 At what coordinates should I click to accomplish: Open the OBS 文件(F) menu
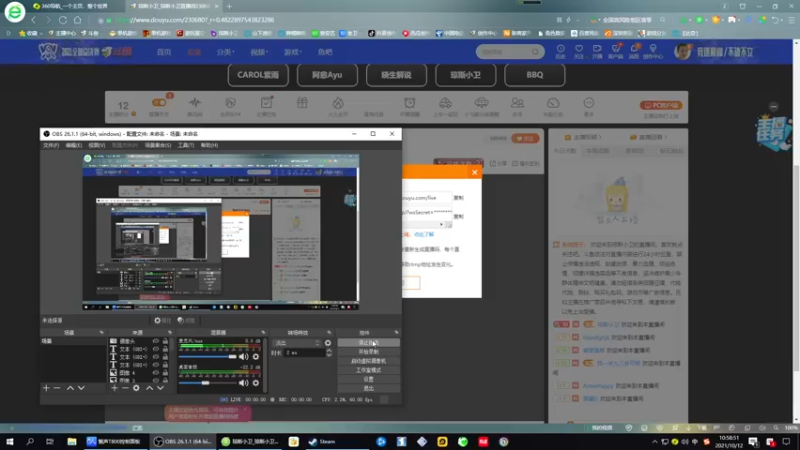pyautogui.click(x=51, y=145)
